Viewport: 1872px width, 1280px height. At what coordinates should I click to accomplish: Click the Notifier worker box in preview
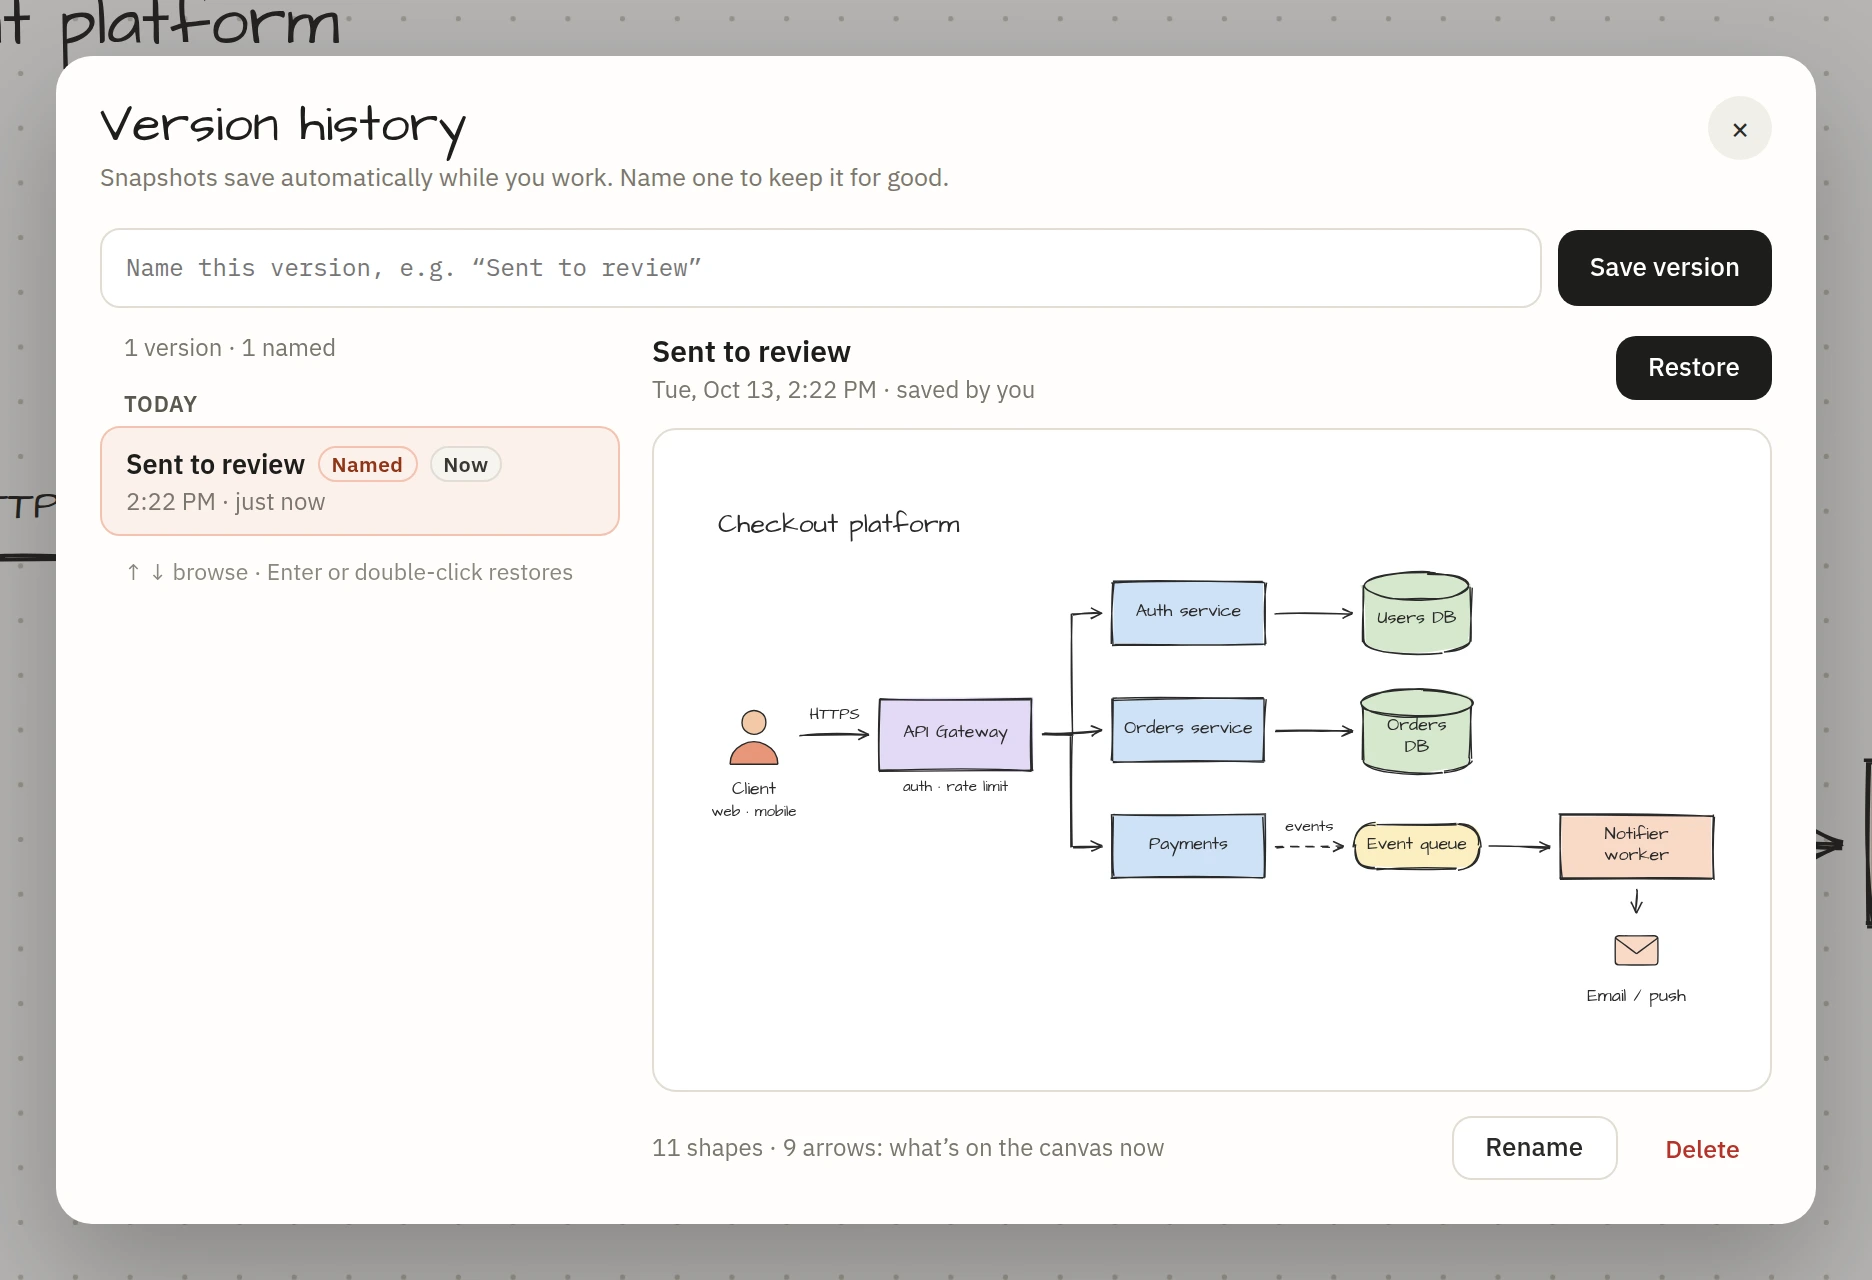[1636, 846]
